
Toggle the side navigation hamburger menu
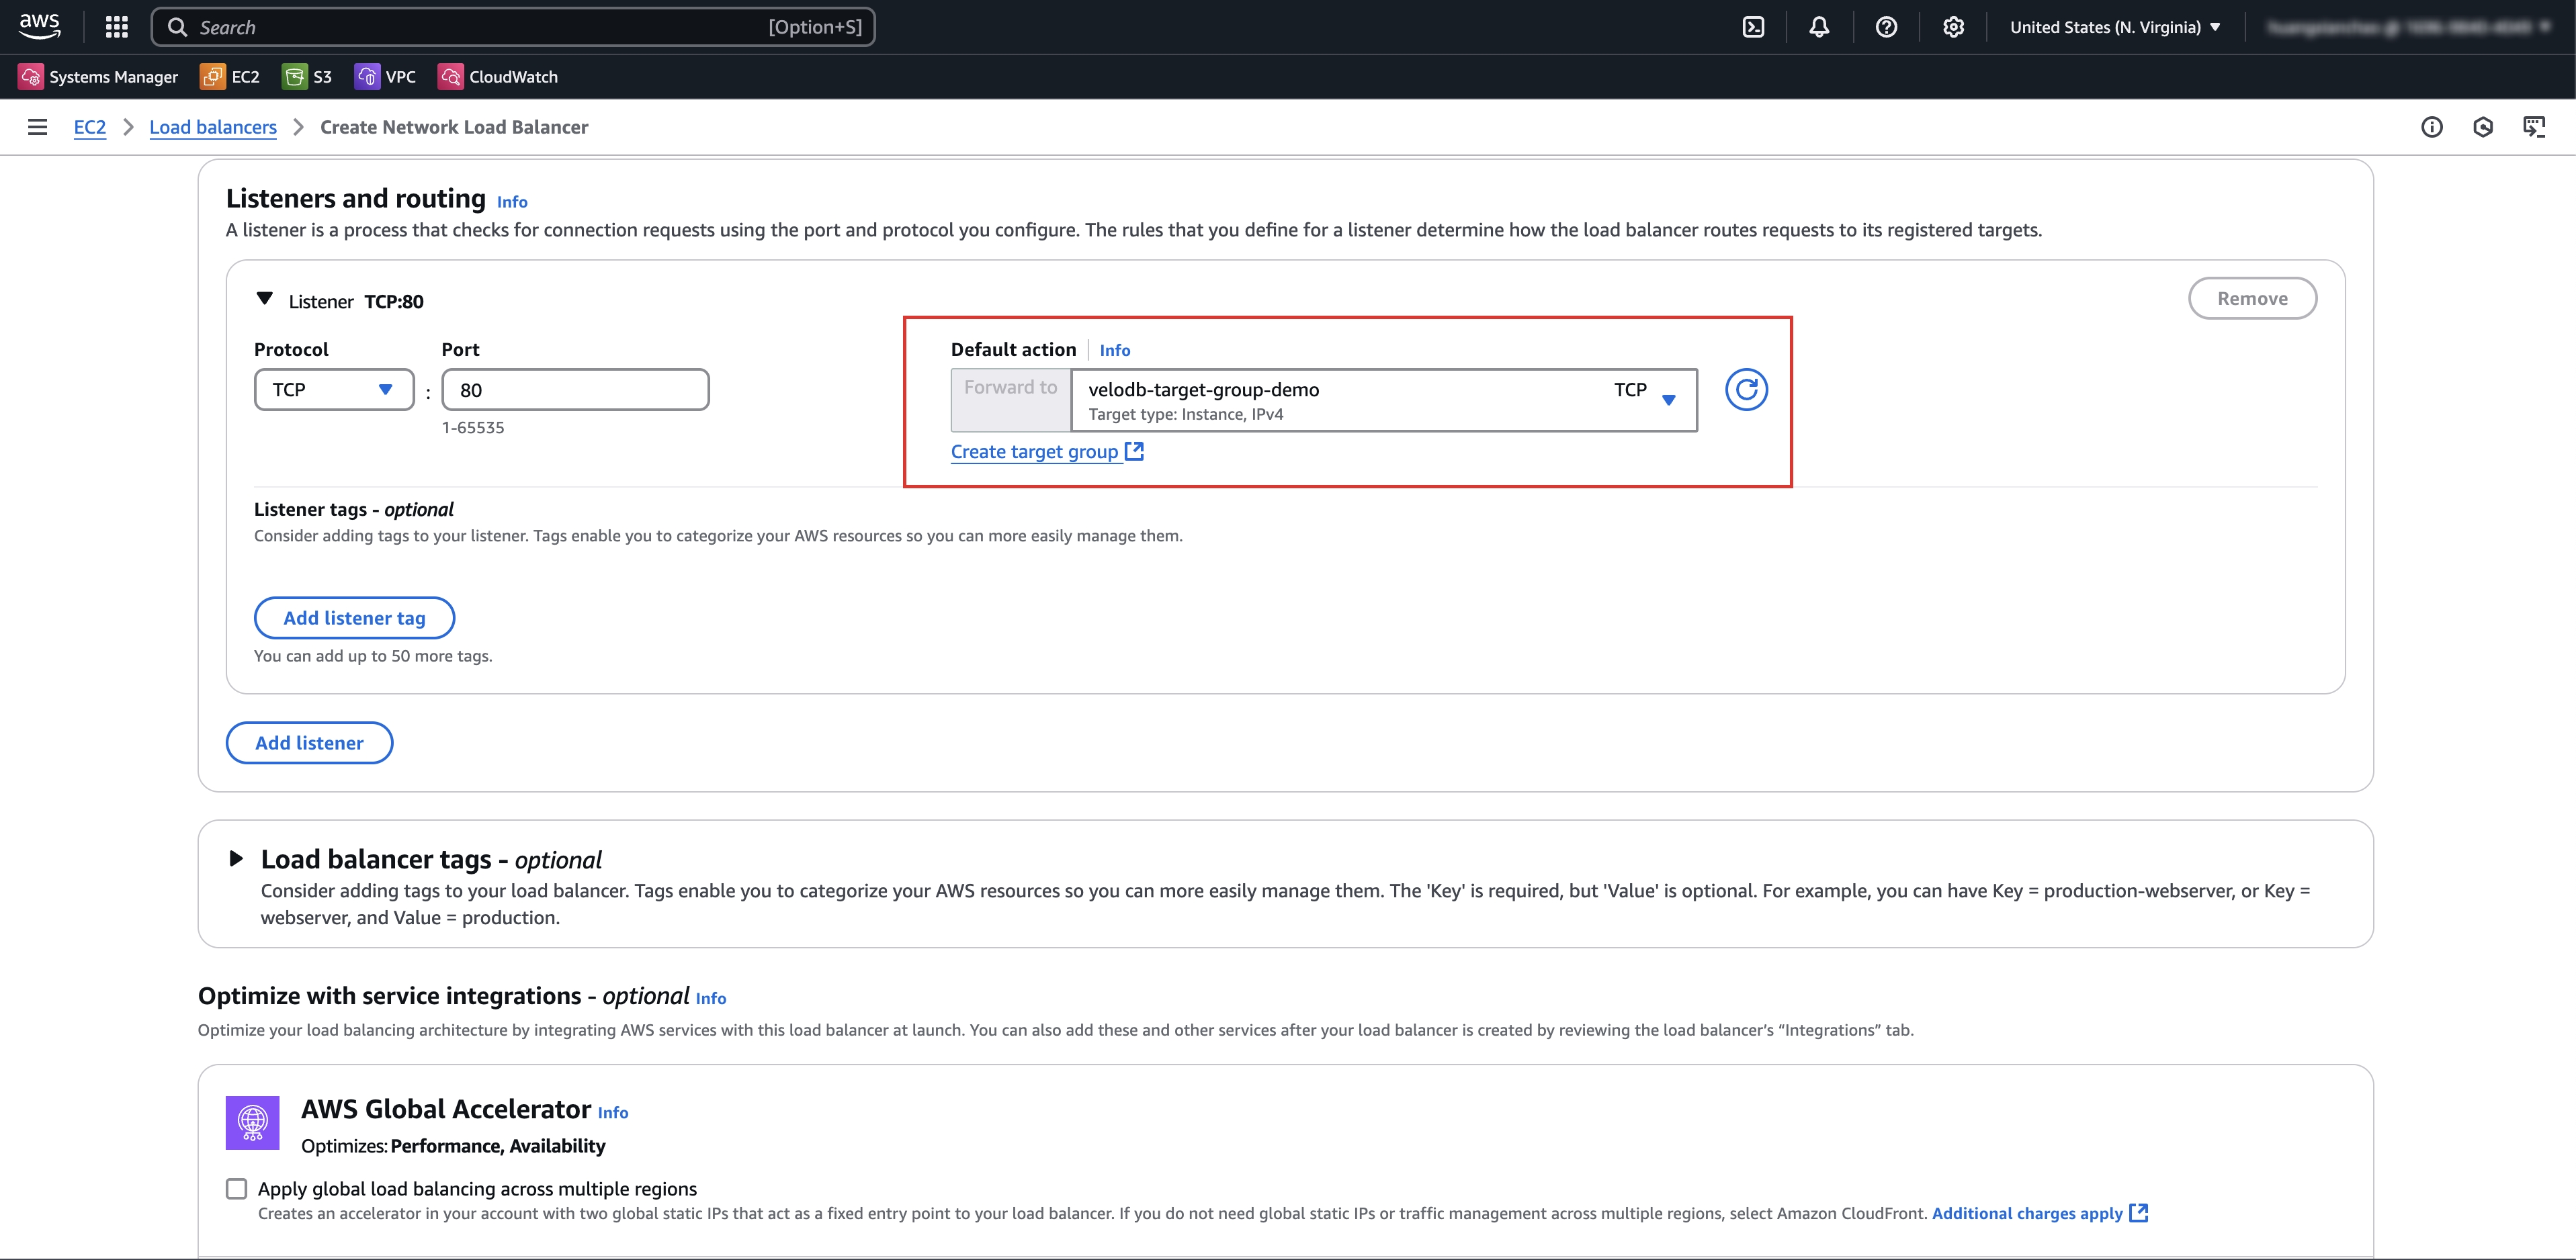37,127
